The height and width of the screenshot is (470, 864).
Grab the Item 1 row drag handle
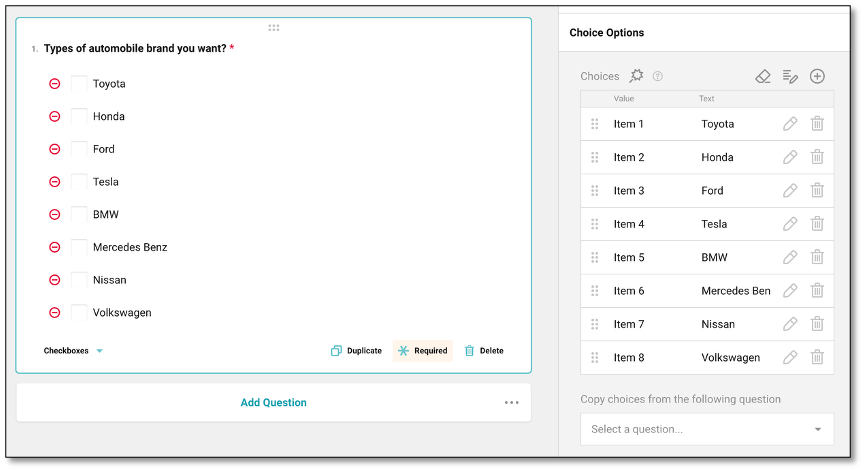[x=595, y=124]
